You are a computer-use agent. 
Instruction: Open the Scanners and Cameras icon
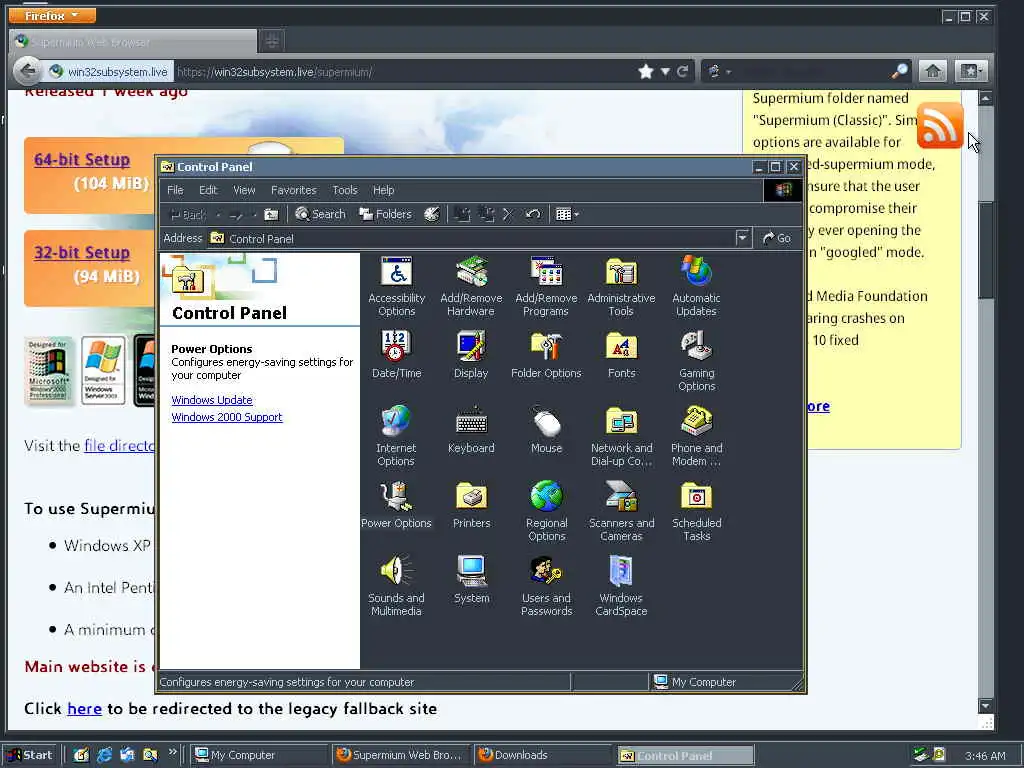pos(621,511)
